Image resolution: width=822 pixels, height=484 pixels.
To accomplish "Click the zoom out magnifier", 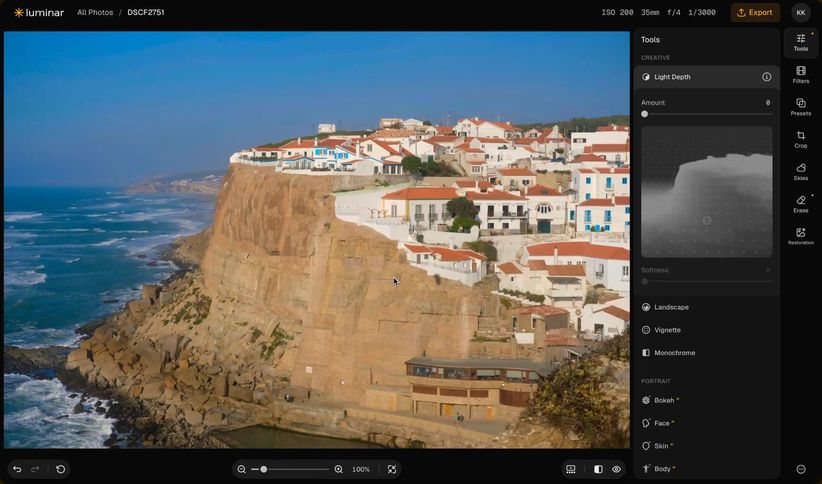I will [x=242, y=469].
